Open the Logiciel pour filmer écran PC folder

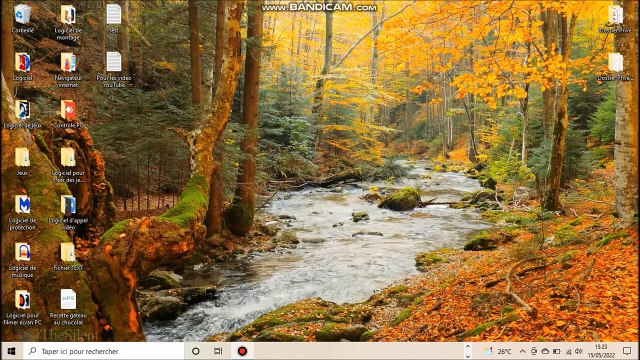pyautogui.click(x=22, y=308)
